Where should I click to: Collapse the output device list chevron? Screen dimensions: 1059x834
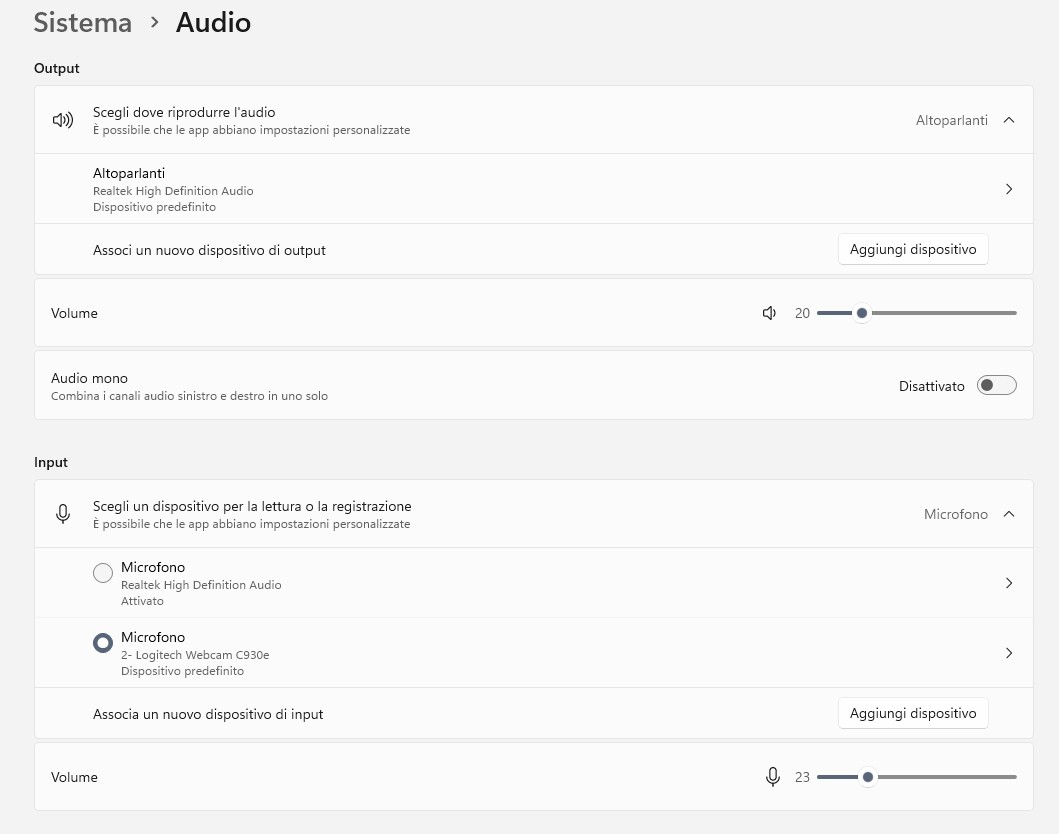tap(1009, 120)
